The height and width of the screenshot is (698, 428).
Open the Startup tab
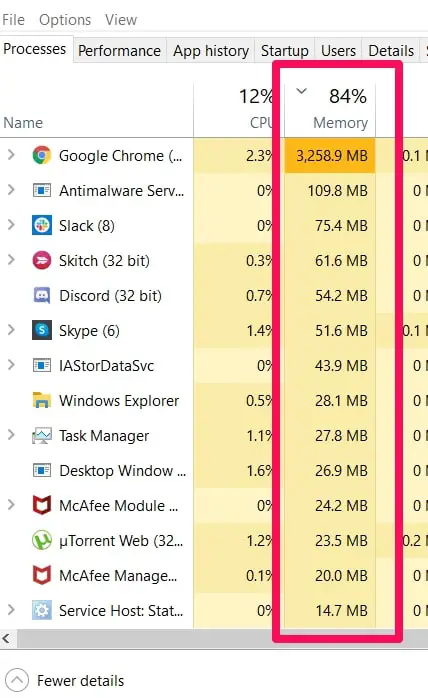coord(285,51)
